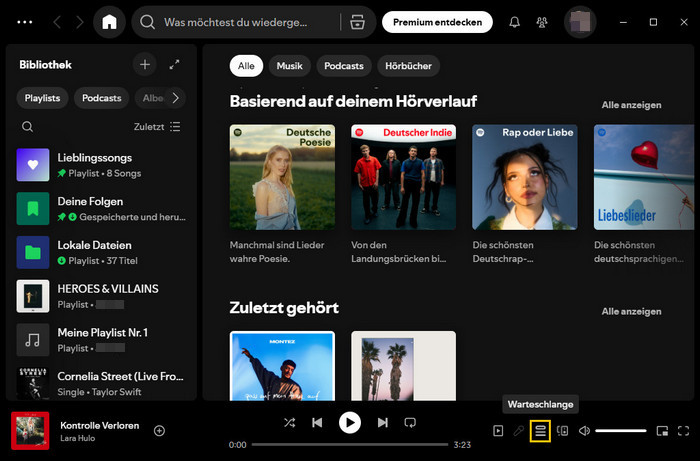Filter library by Alben chip
This screenshot has height=461, width=700.
[x=153, y=98]
